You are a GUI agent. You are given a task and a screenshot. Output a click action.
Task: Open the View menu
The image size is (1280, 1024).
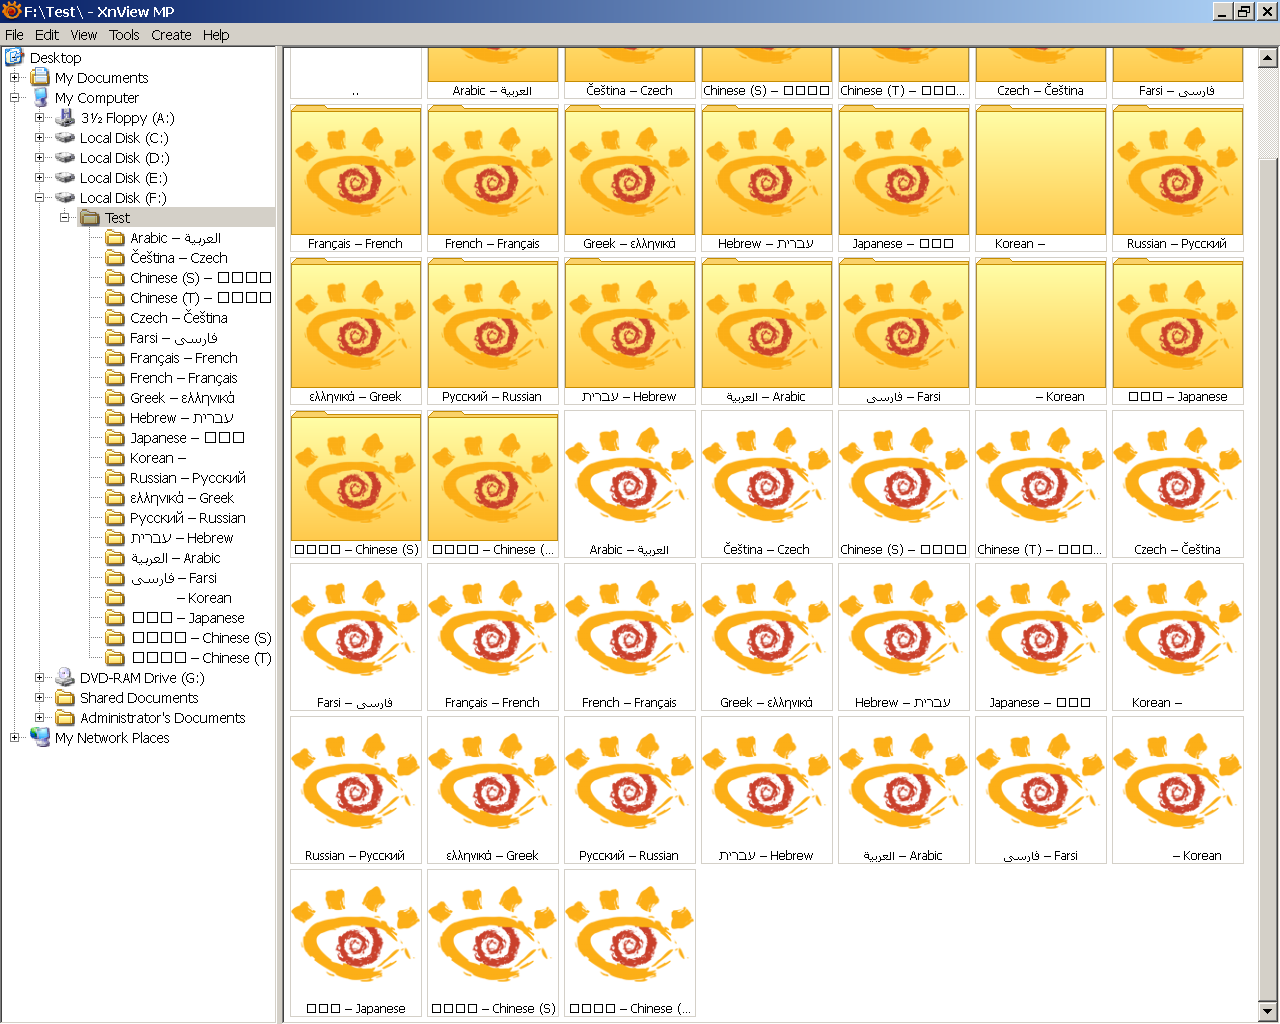(x=84, y=35)
